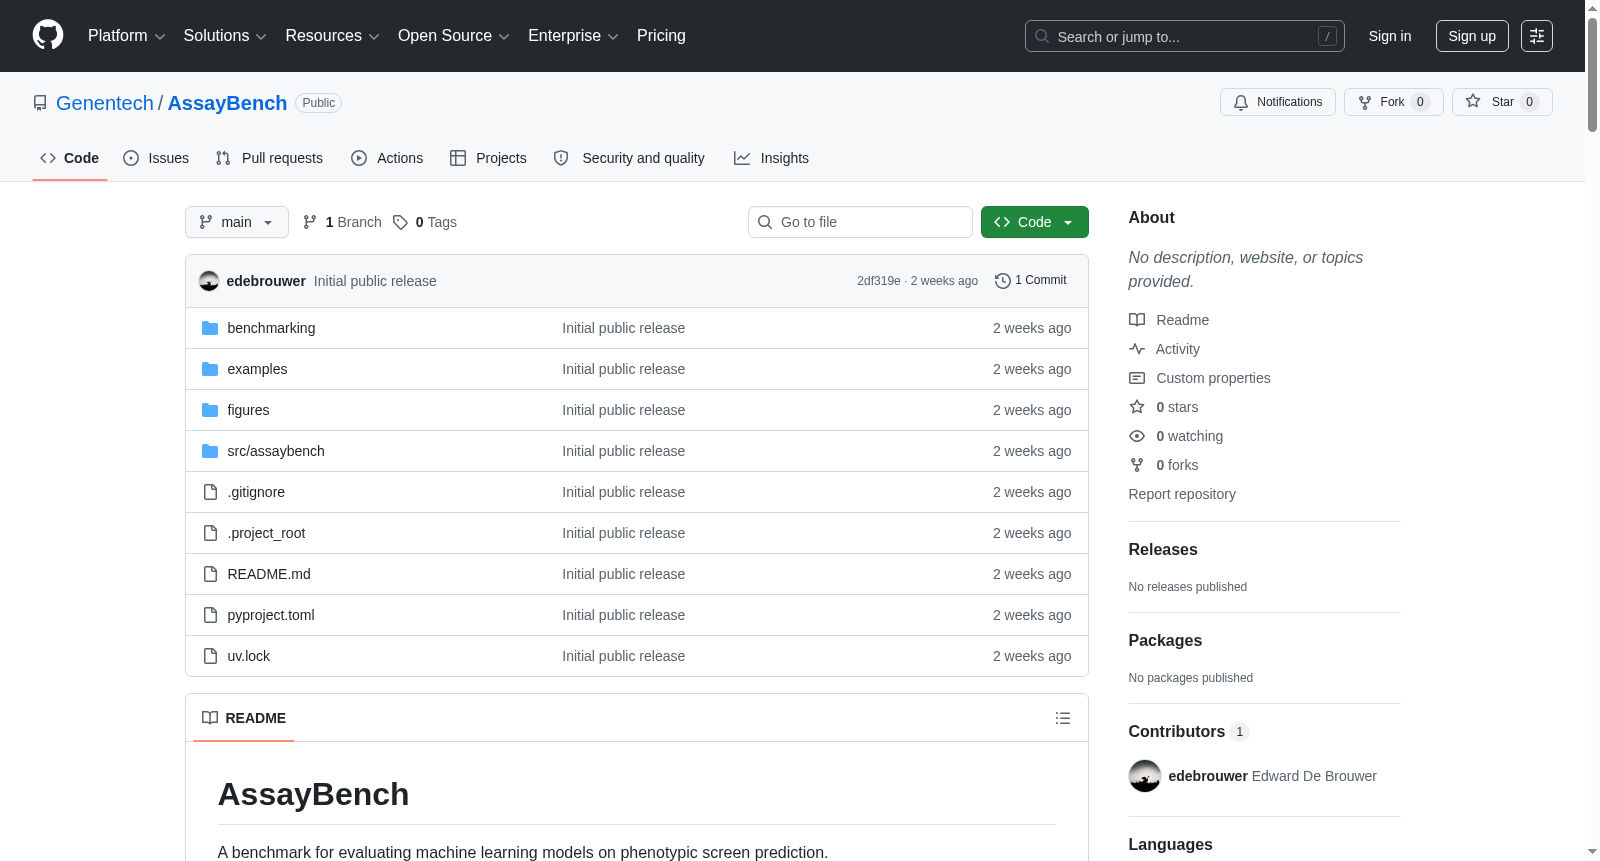The height and width of the screenshot is (861, 1600).
Task: Open commit hash 2df319e
Action: point(879,281)
